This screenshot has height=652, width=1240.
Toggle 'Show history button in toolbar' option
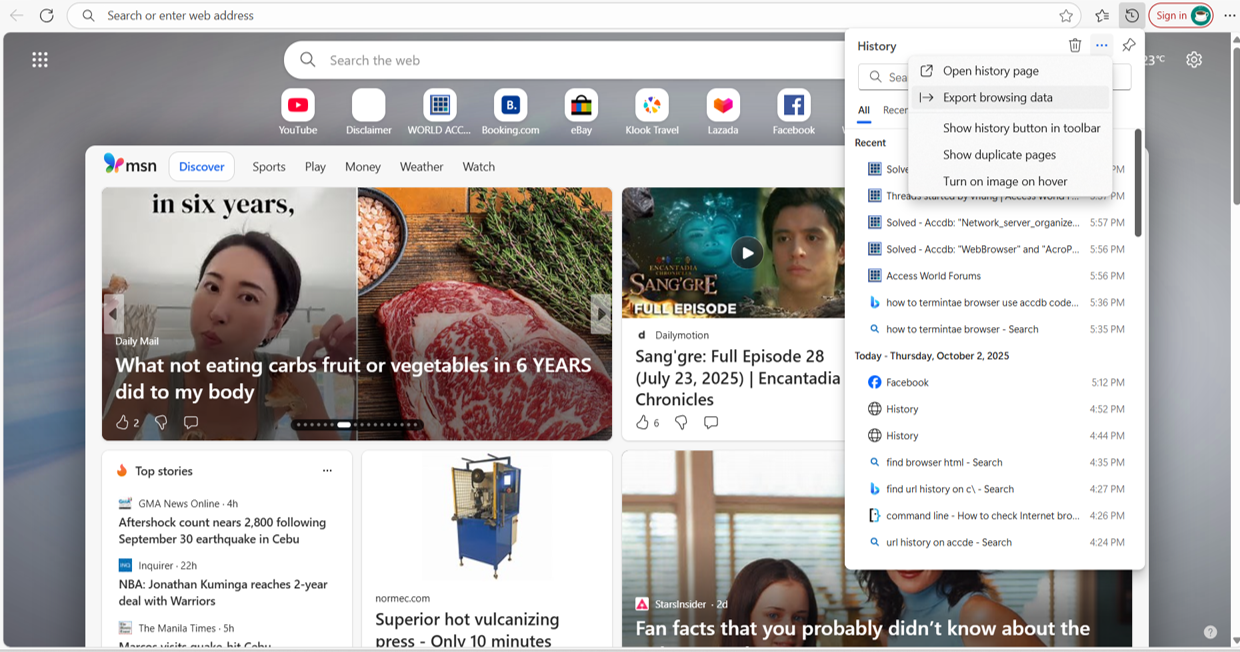coord(1021,128)
